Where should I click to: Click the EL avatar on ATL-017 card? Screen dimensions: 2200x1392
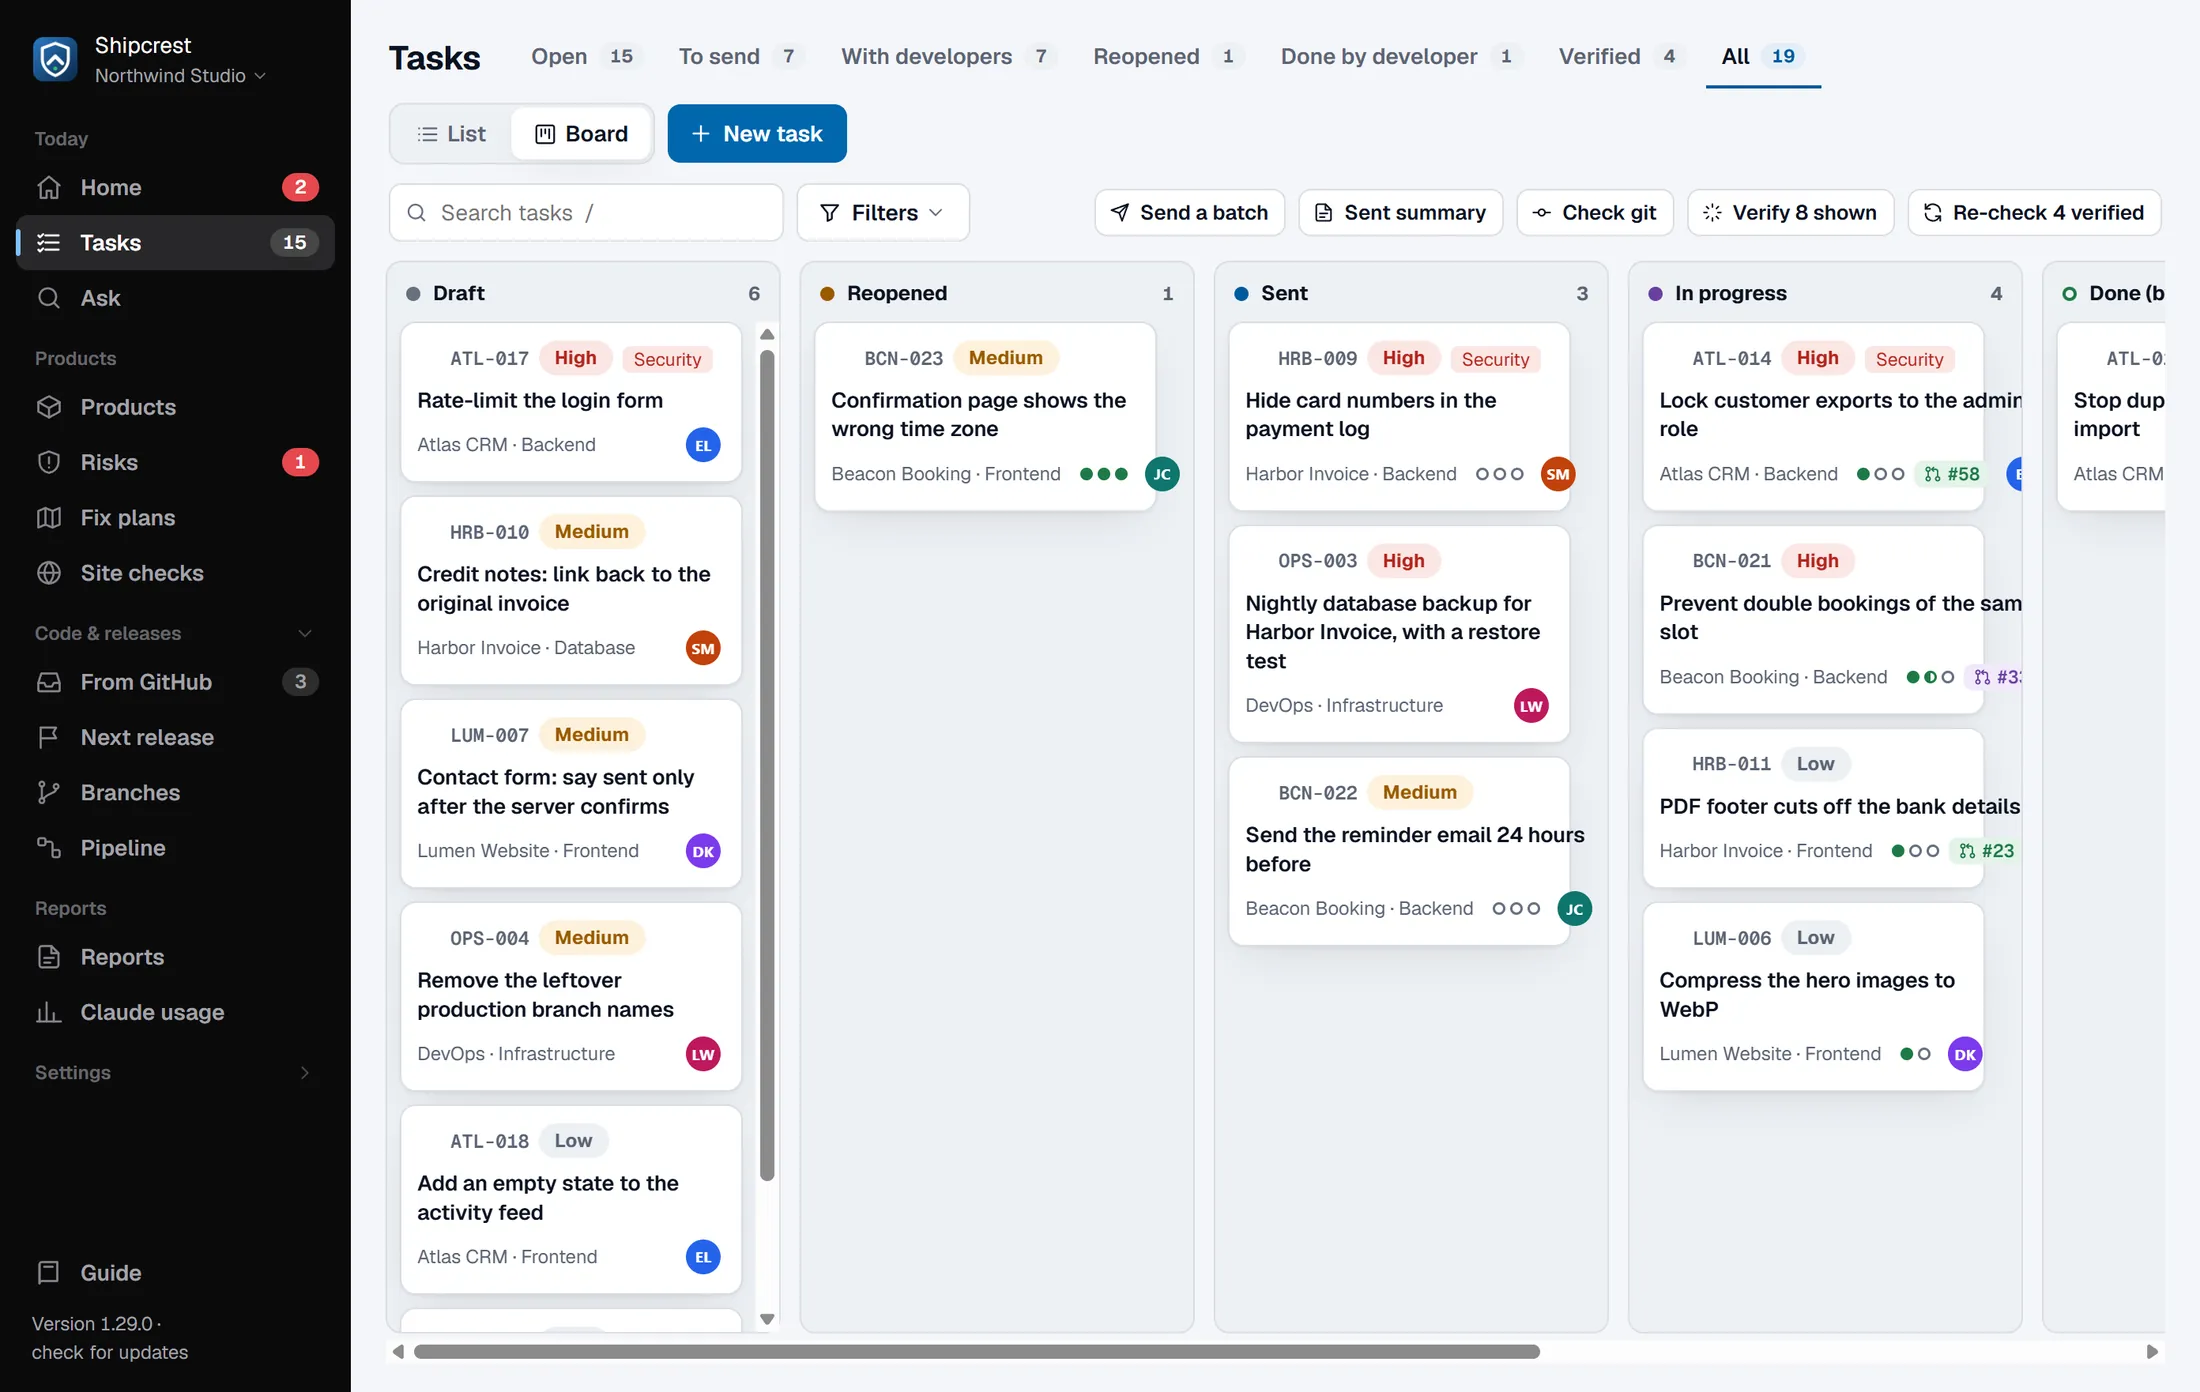pos(703,445)
